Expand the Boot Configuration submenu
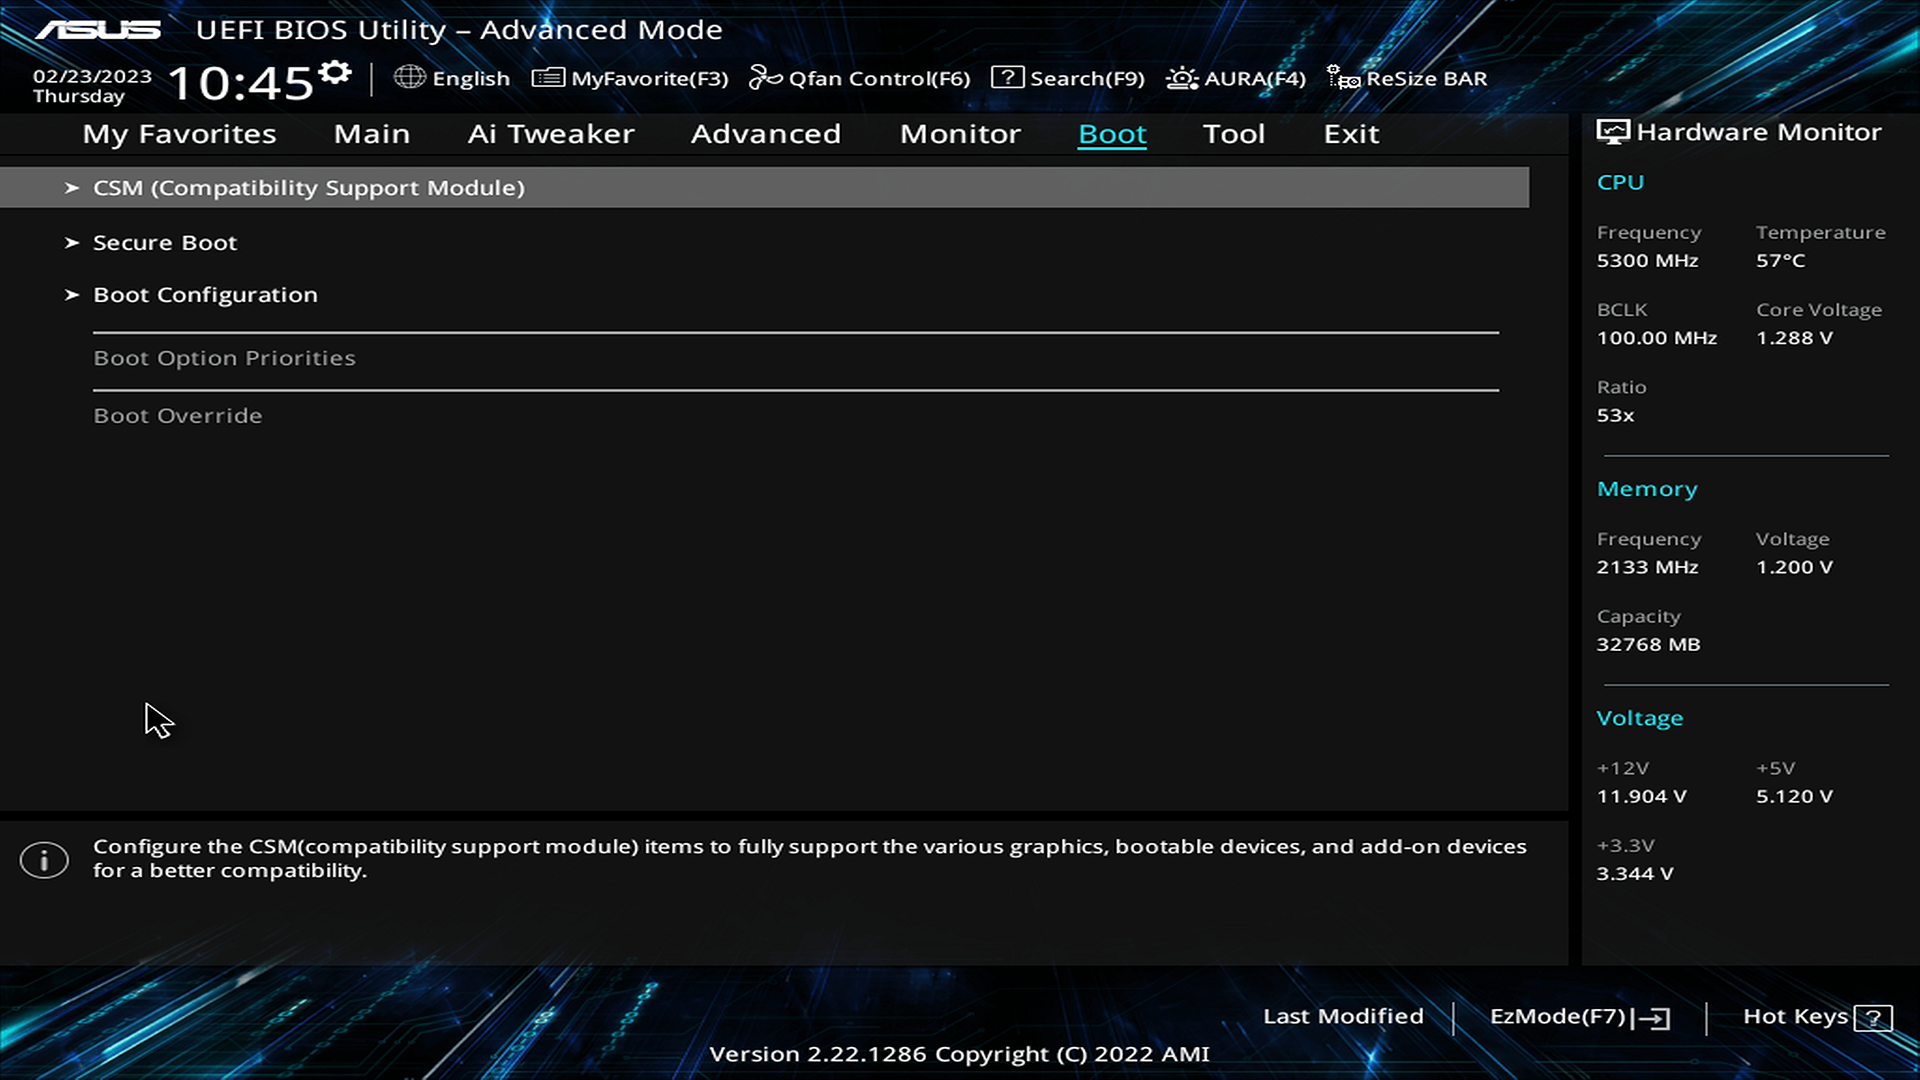Image resolution: width=1920 pixels, height=1080 pixels. pyautogui.click(x=205, y=295)
